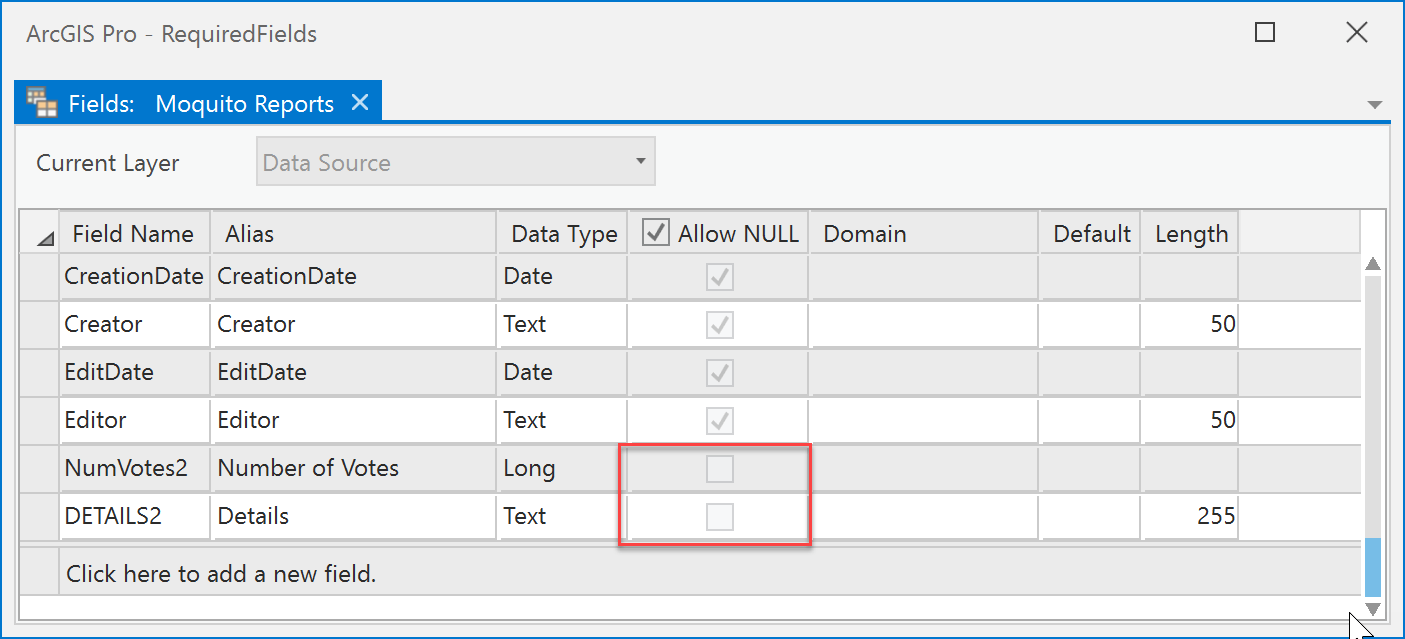Click the Fields table icon on the tab
1405x639 pixels.
point(40,101)
